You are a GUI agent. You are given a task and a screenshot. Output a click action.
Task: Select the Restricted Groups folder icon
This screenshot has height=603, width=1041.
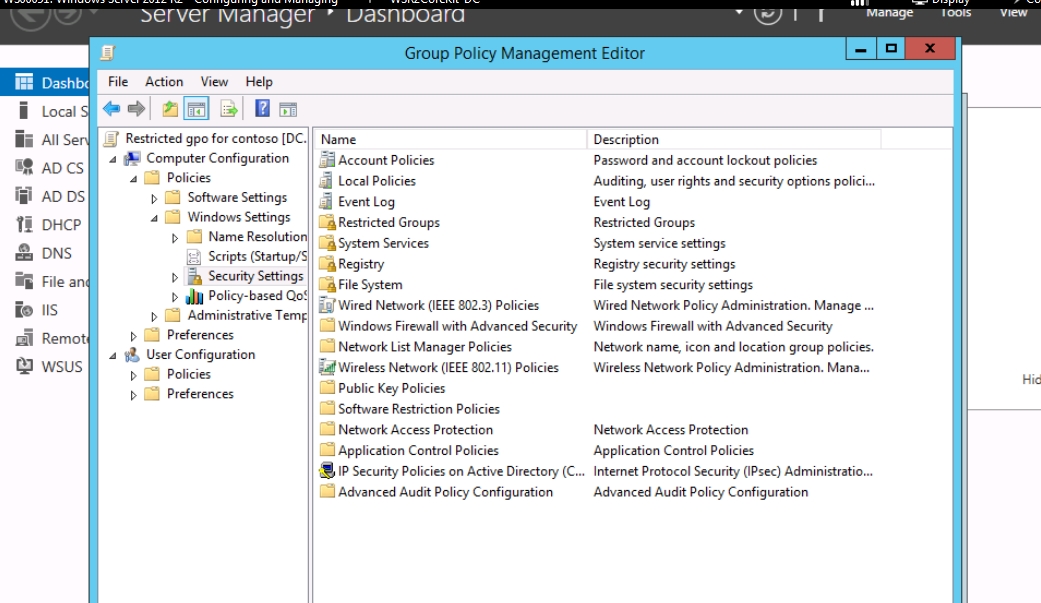(327, 222)
